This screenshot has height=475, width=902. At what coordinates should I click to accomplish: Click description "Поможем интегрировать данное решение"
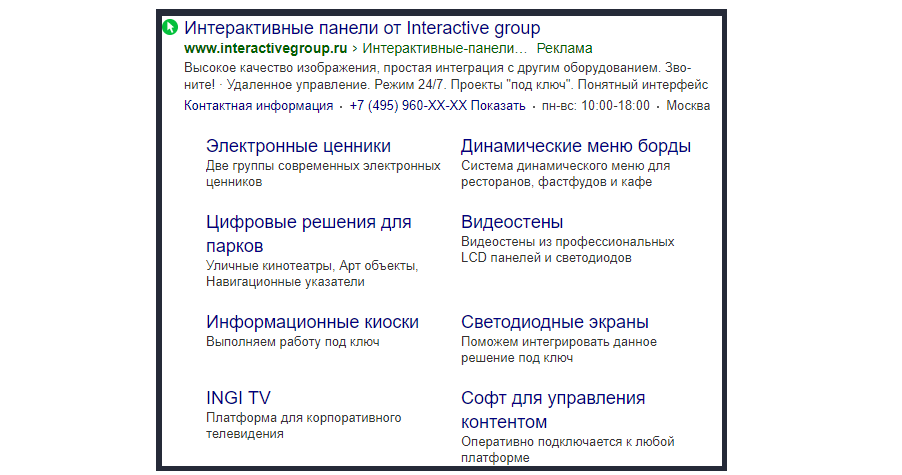[559, 350]
